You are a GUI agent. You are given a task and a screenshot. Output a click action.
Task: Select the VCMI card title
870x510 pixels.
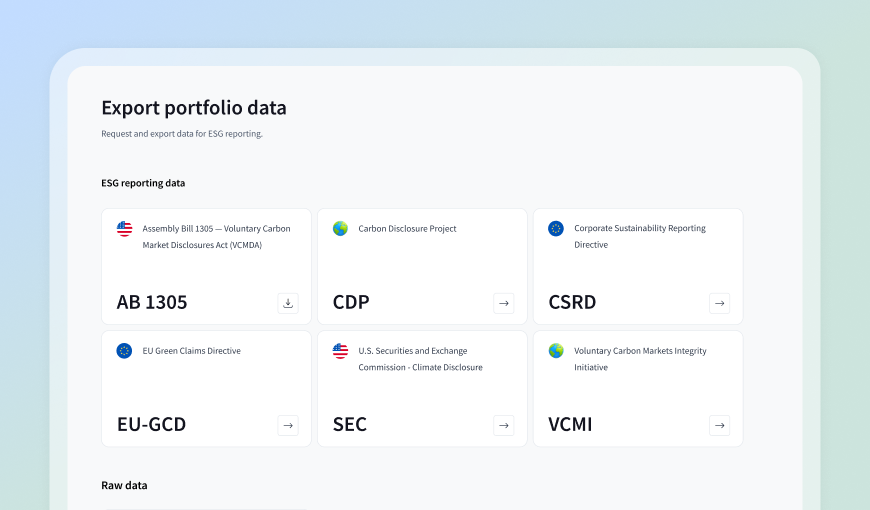[x=570, y=425]
